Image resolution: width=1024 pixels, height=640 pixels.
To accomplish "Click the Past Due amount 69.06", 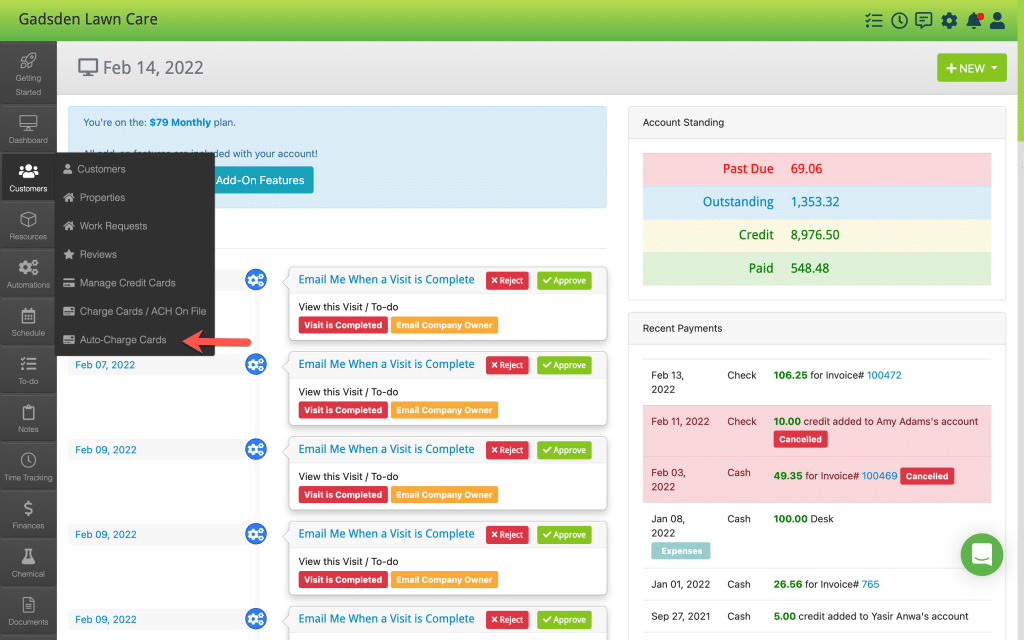I will pyautogui.click(x=806, y=168).
